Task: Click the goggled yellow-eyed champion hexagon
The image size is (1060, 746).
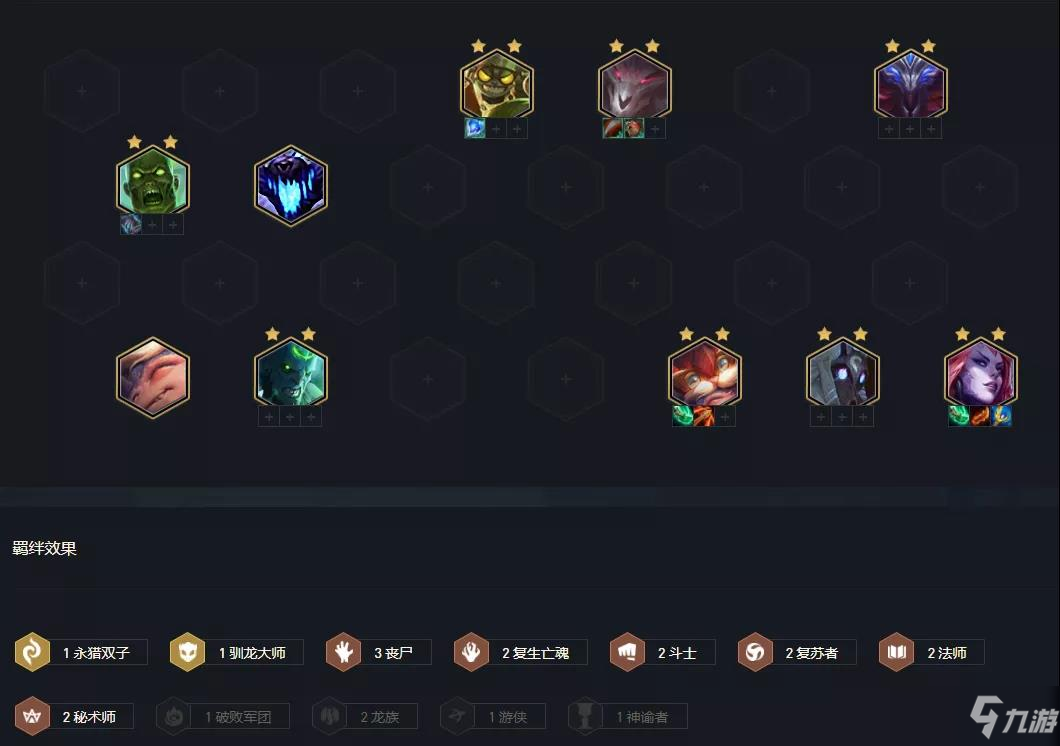Action: (497, 85)
